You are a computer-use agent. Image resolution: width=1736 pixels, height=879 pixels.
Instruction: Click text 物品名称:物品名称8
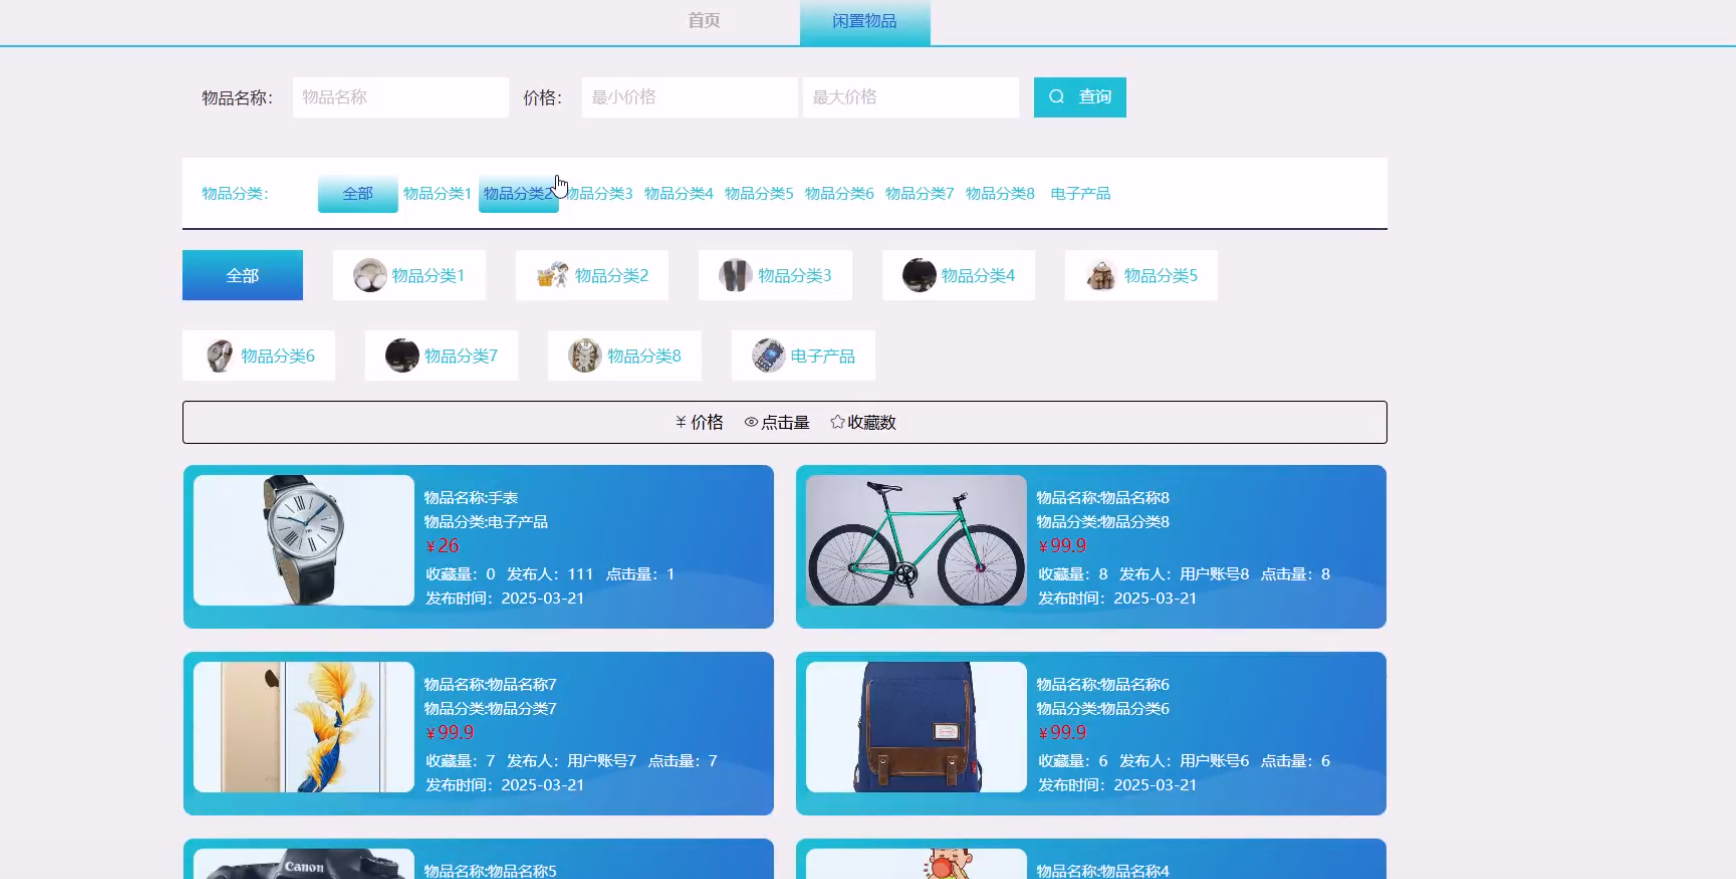click(x=1103, y=498)
